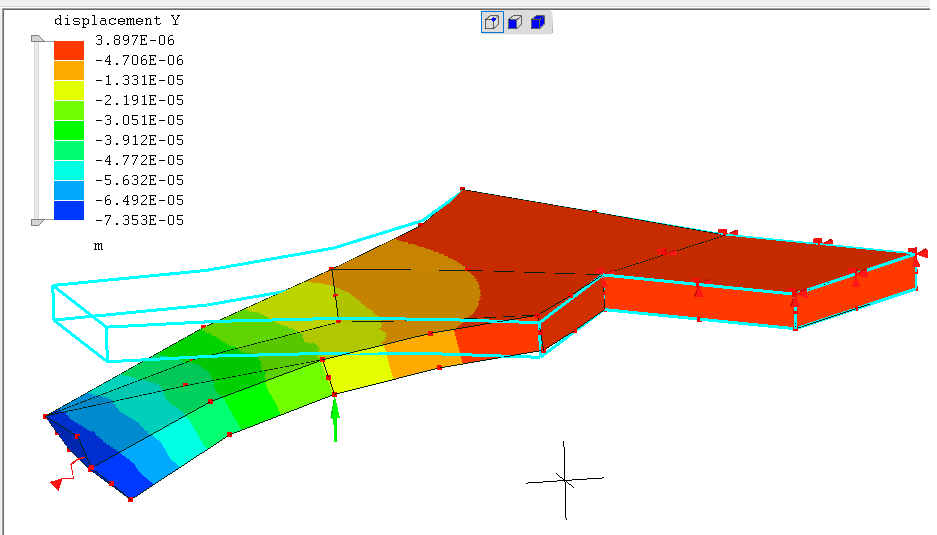Click the legend value -1.331E-05
This screenshot has width=937, height=535.
(139, 80)
